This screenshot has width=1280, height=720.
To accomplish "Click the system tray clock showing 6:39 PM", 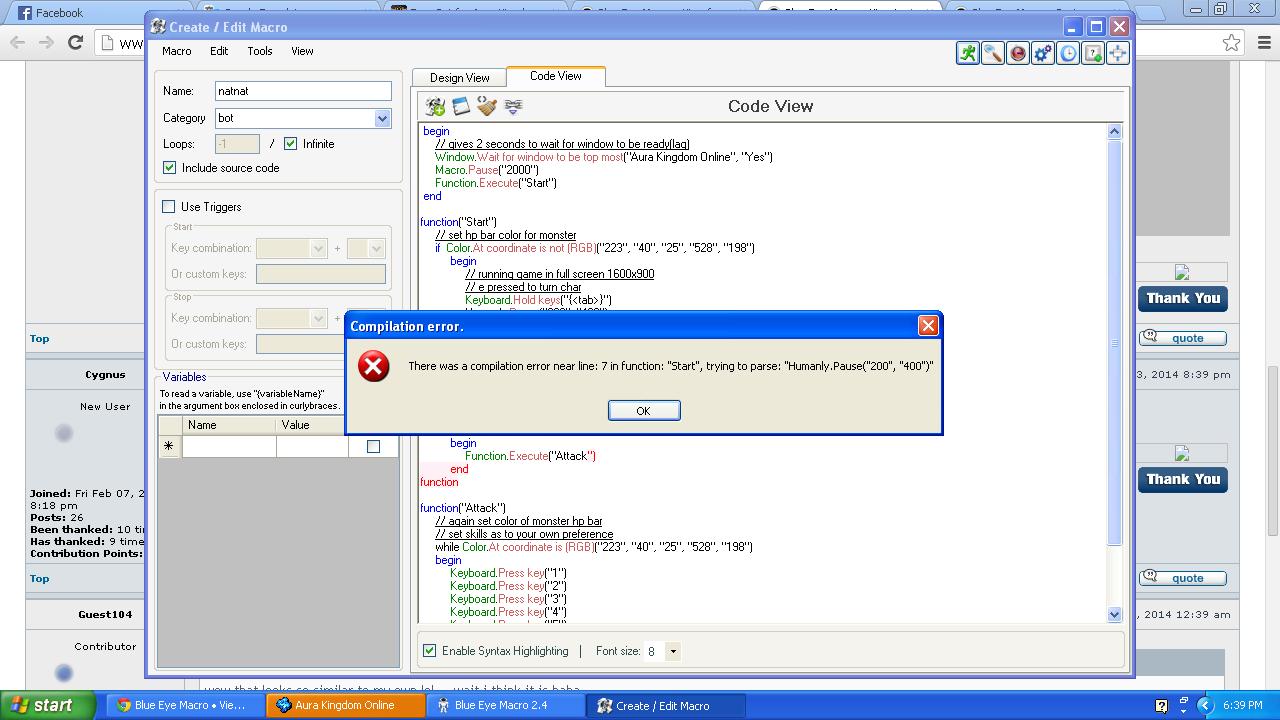I will 1242,705.
